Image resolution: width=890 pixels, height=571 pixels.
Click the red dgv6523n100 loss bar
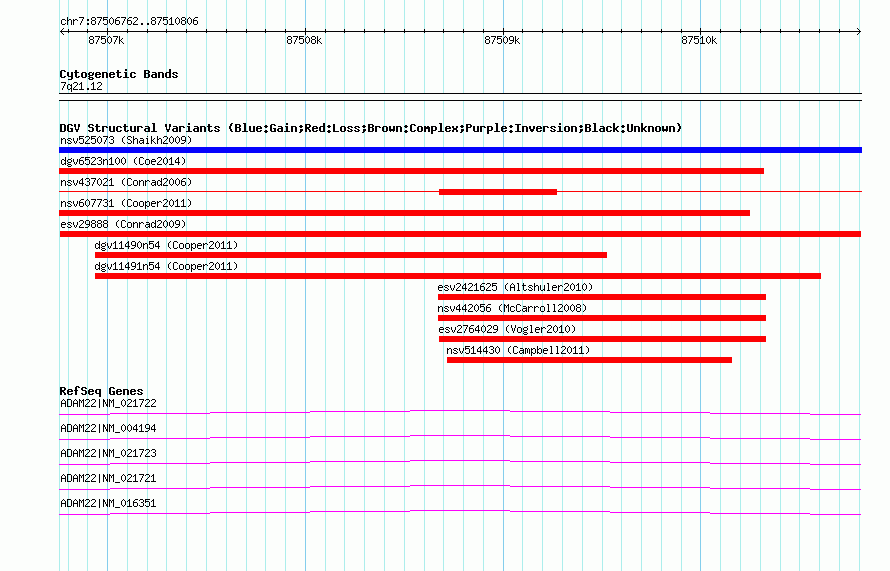(412, 171)
